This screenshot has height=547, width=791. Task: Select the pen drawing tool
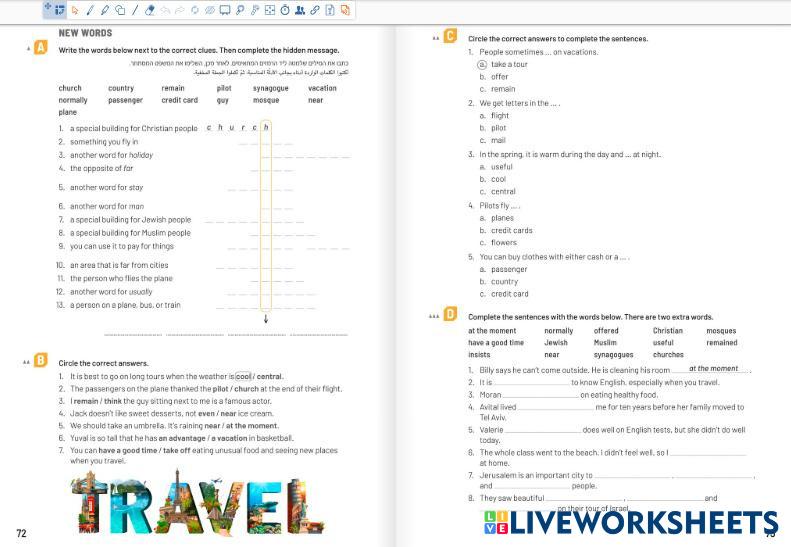[91, 10]
